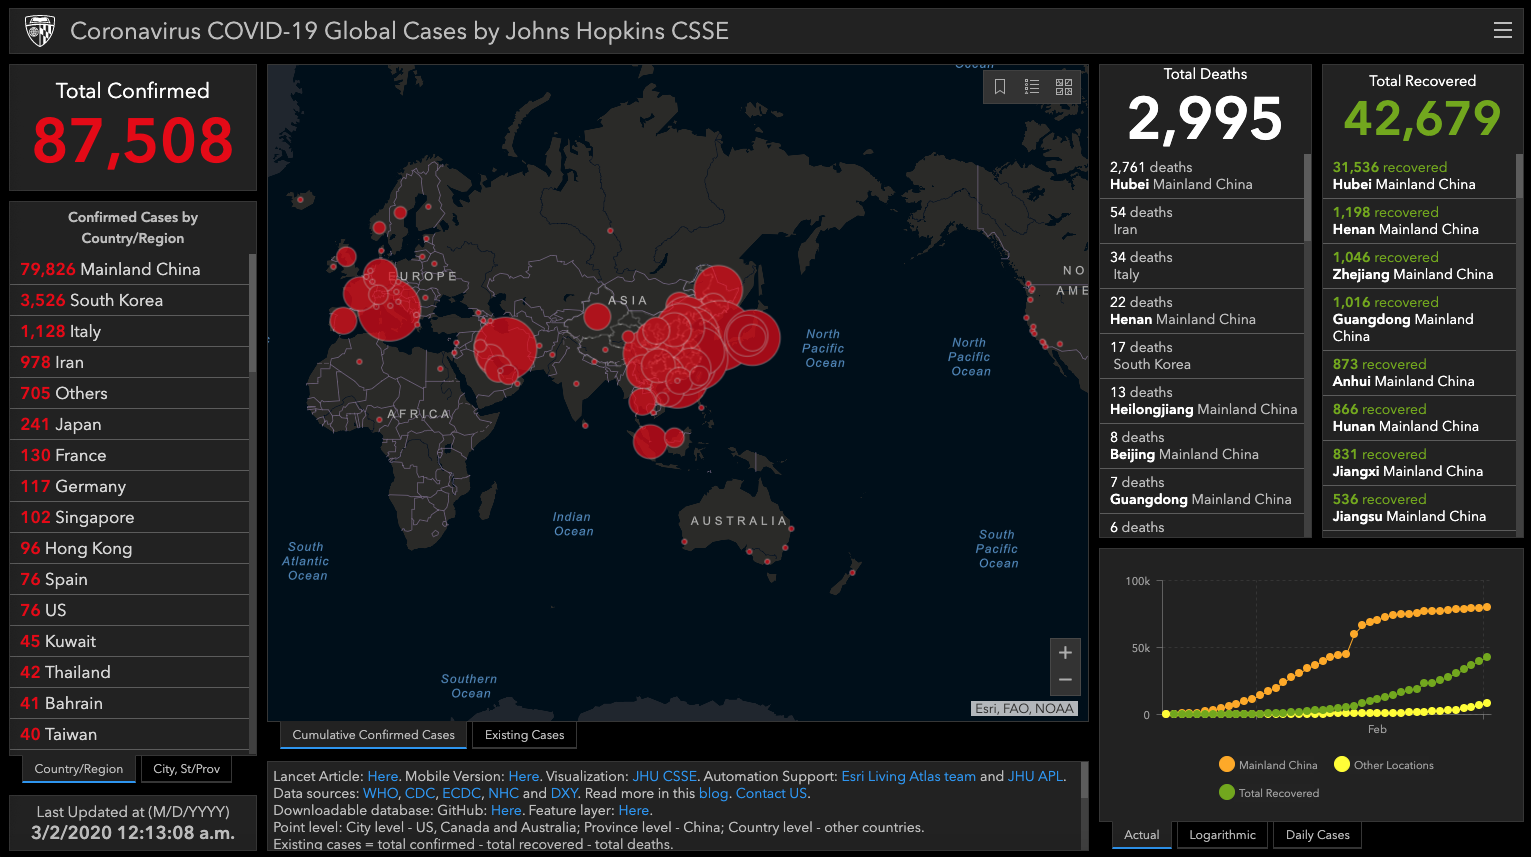Select 17 deaths South Korea entry
1531x857 pixels.
click(x=1202, y=356)
